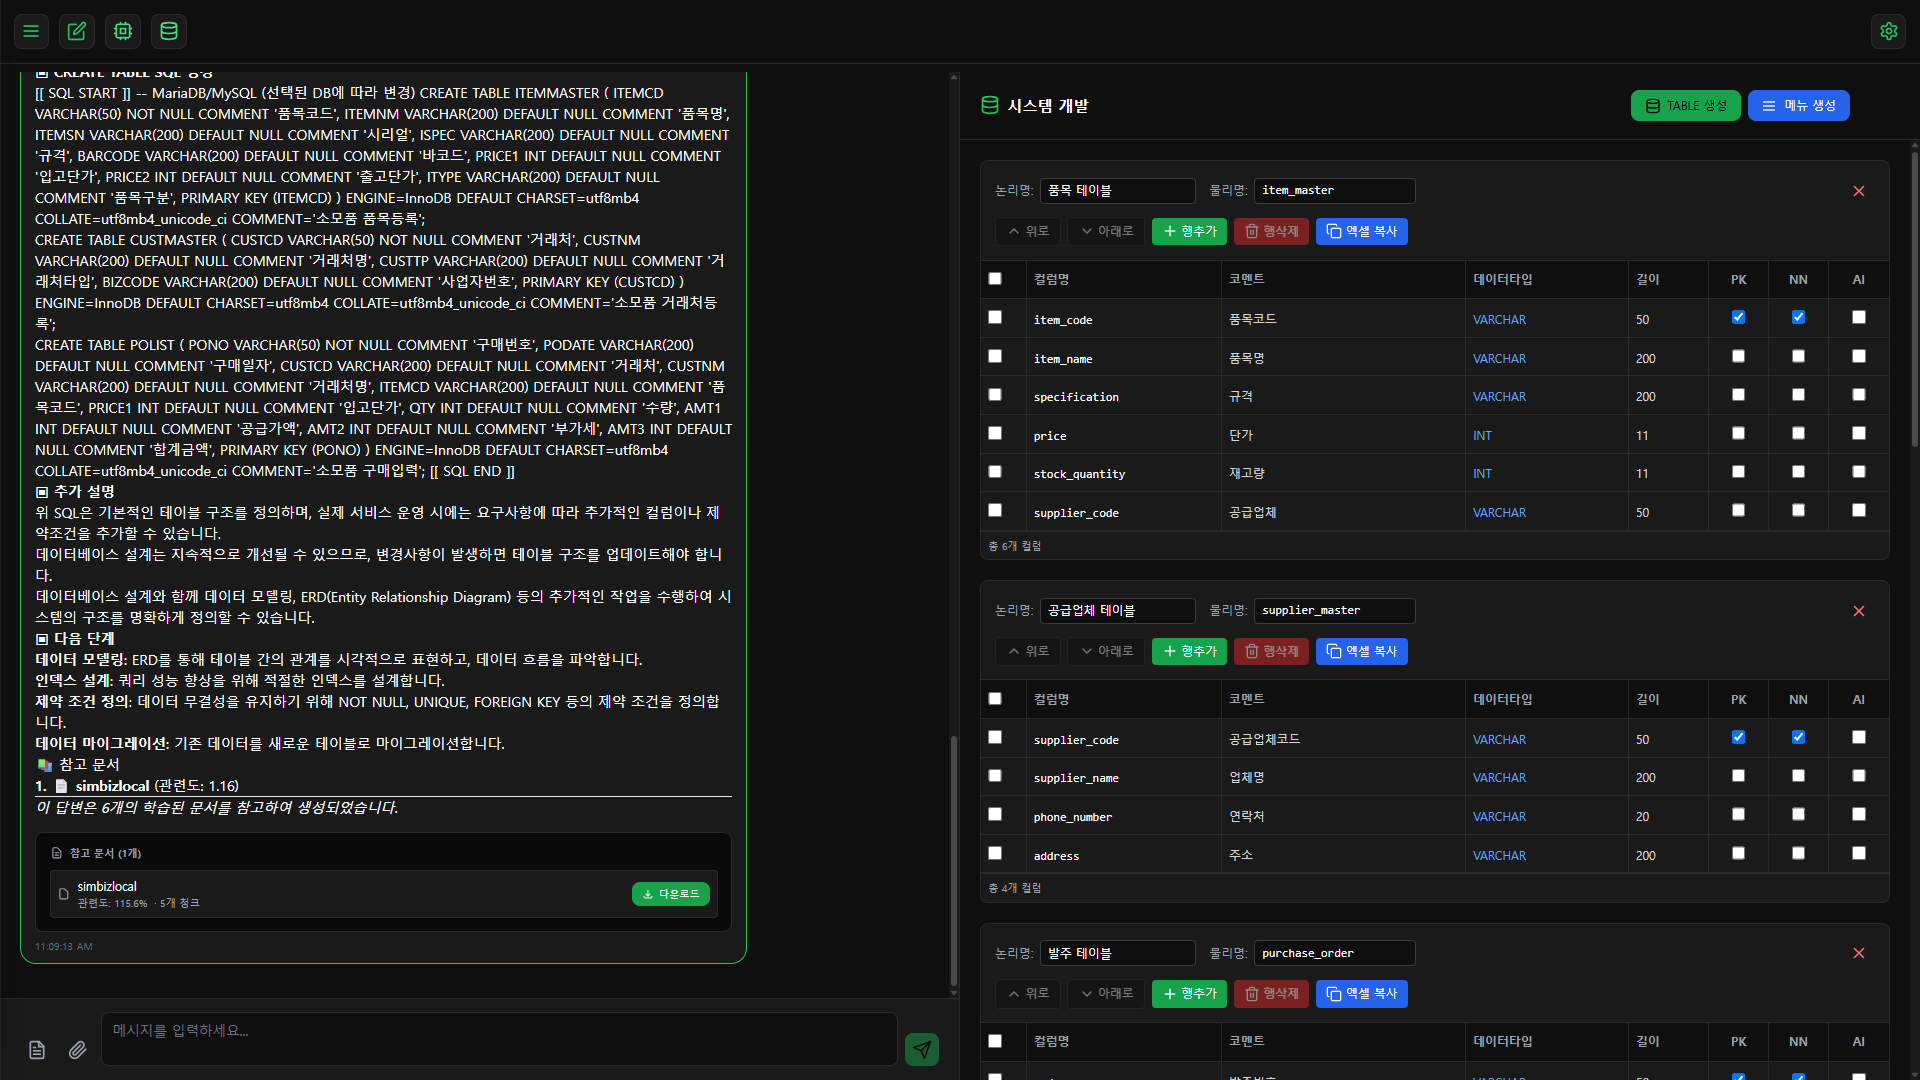
Task: Click the new chat edit icon
Action: 77,31
